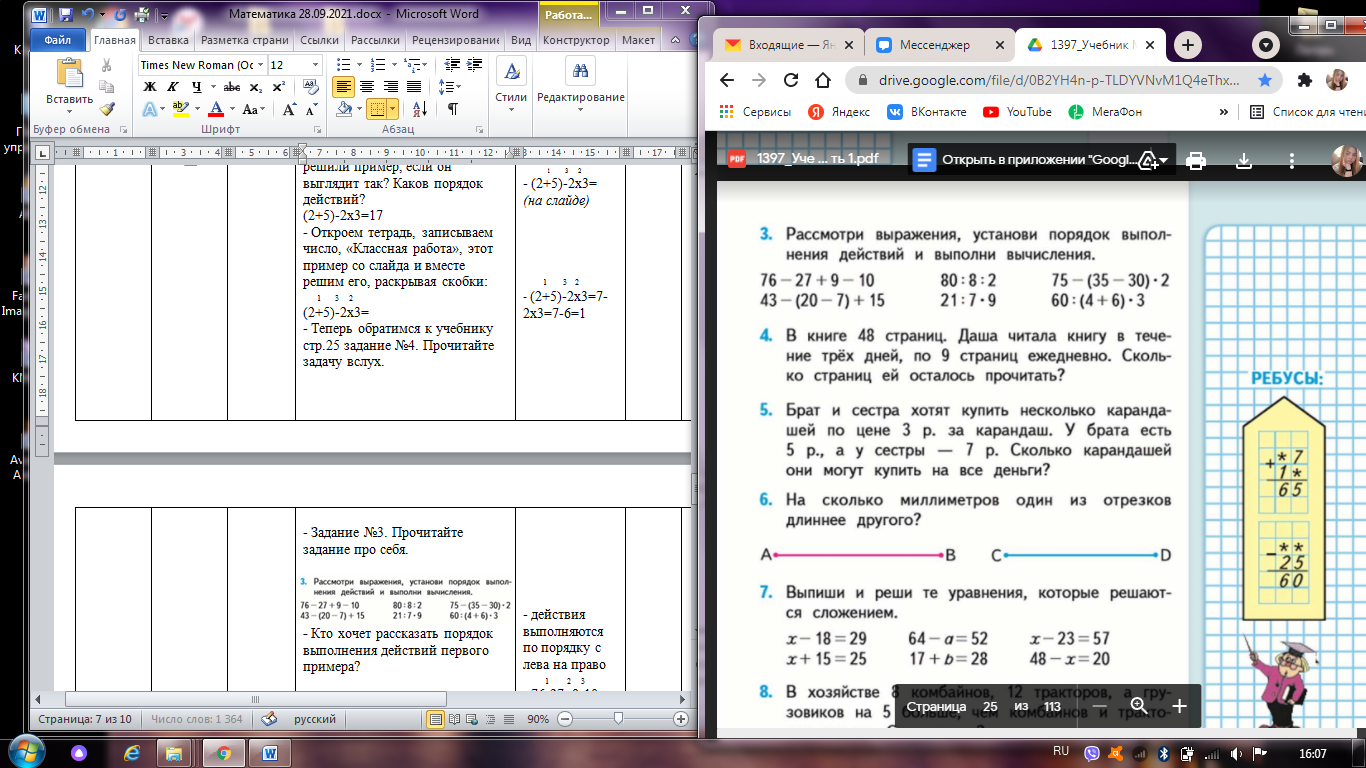Image resolution: width=1366 pixels, height=768 pixels.
Task: Toggle center alignment
Action: coord(366,87)
